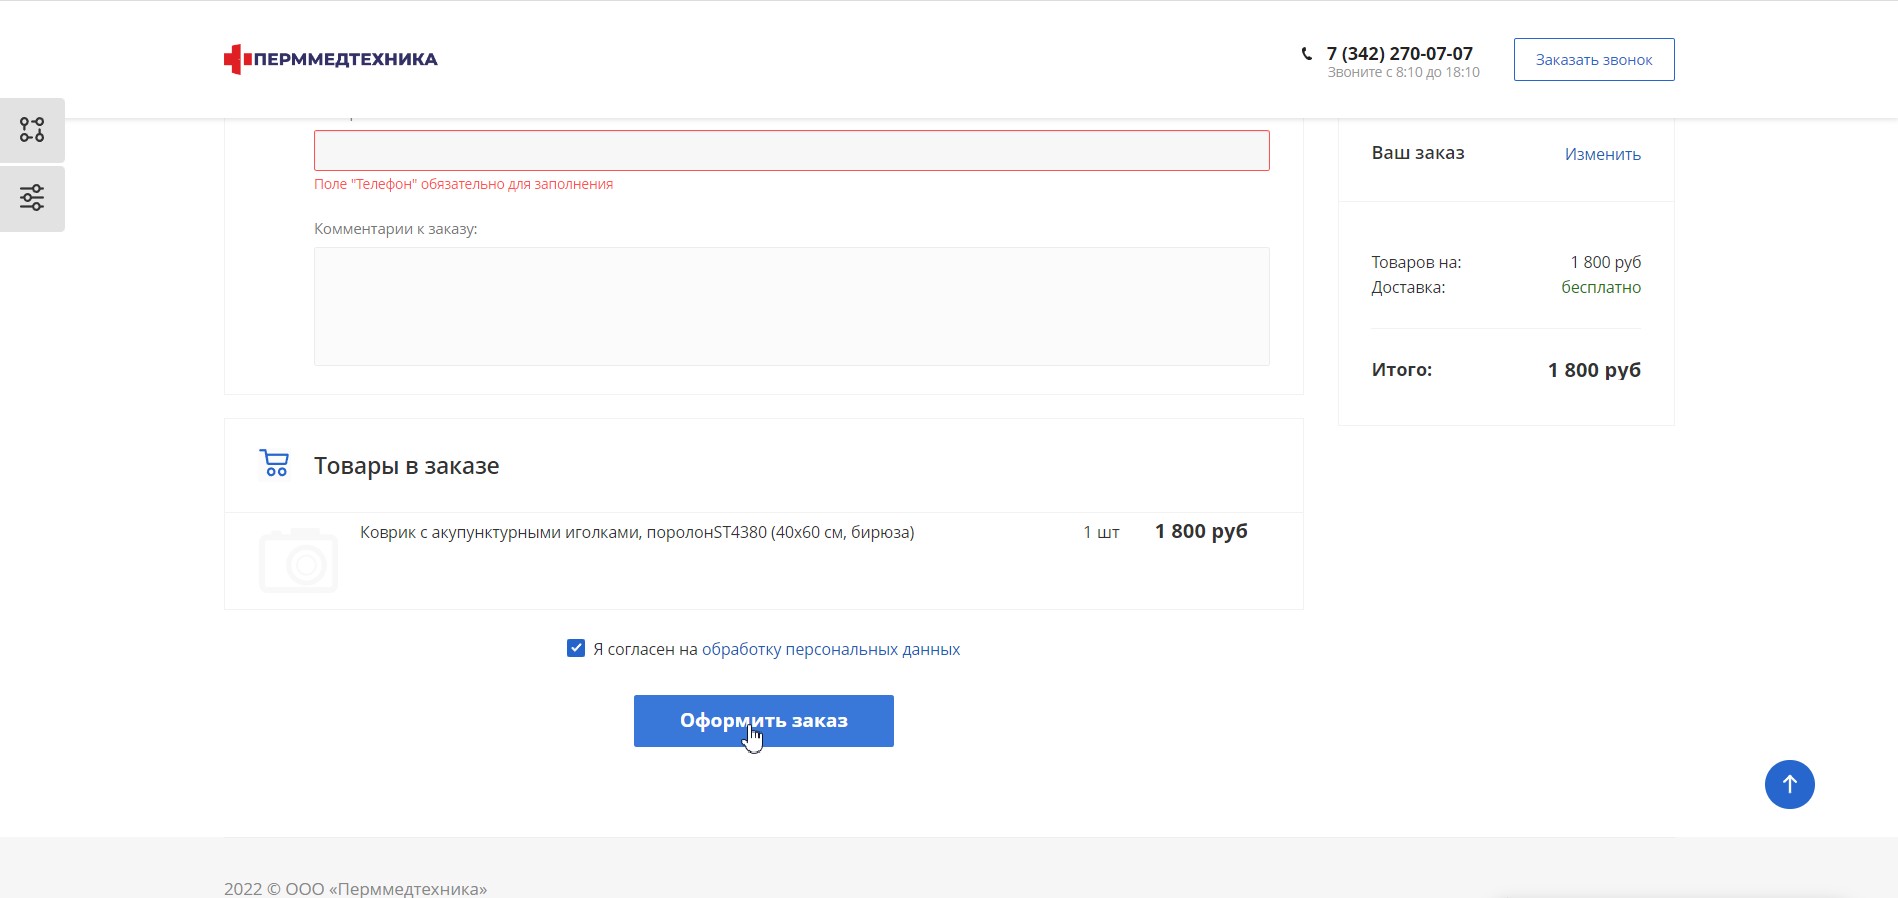Click the scroll-to-top arrow button
This screenshot has height=898, width=1898.
pos(1789,784)
